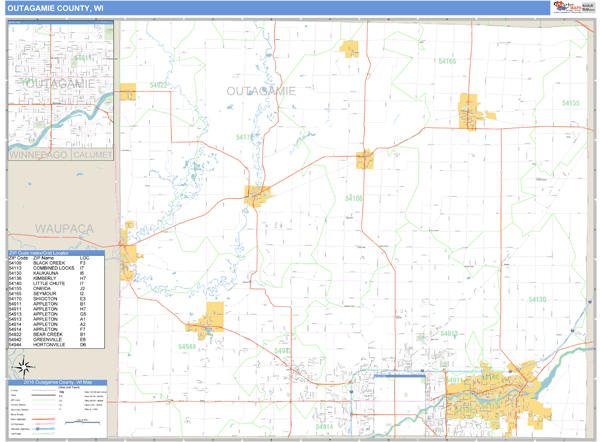Image resolution: width=600 pixels, height=442 pixels.
Task: Select KIMBERLY in the ZIP index
Action: pyautogui.click(x=44, y=278)
